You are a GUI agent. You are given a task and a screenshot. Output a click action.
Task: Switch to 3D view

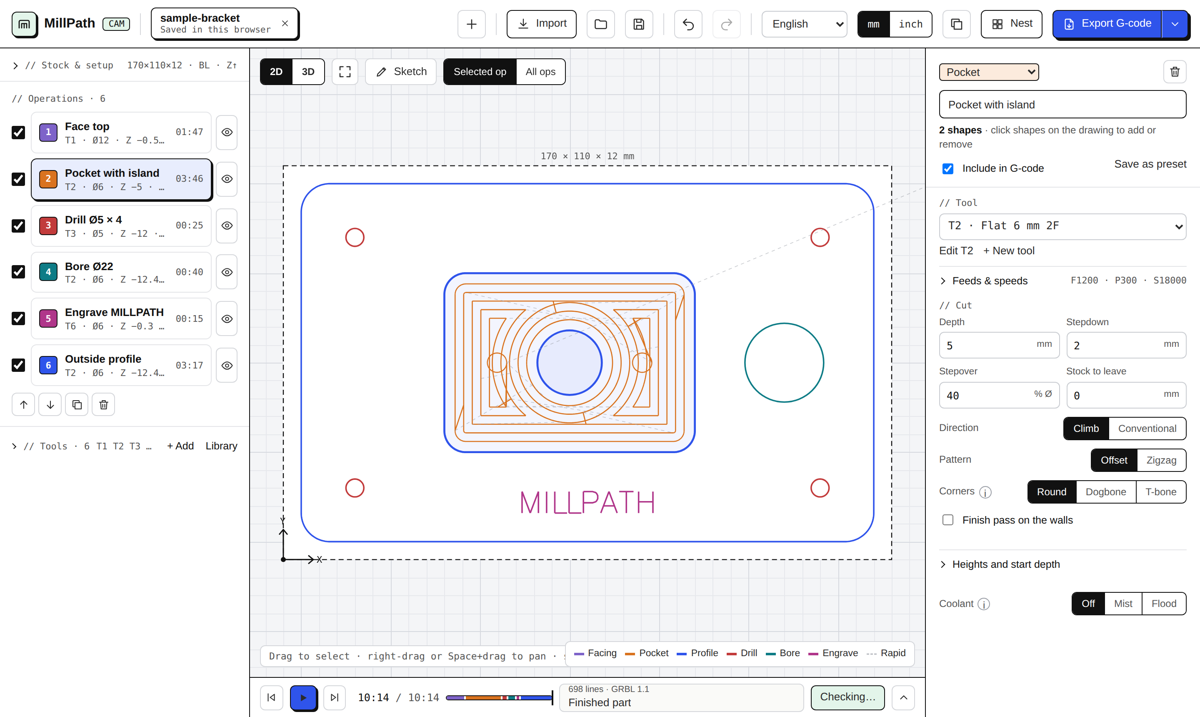(x=308, y=72)
